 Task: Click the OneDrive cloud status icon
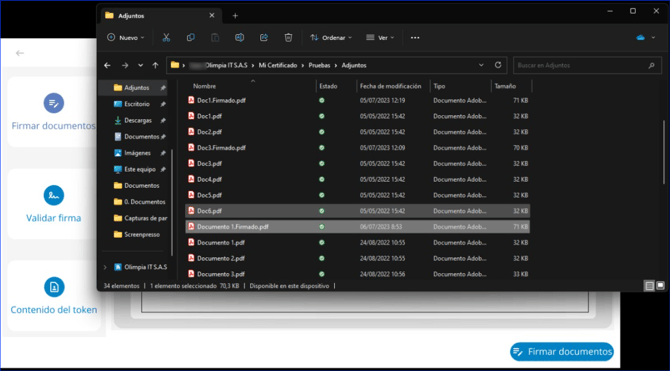[640, 38]
